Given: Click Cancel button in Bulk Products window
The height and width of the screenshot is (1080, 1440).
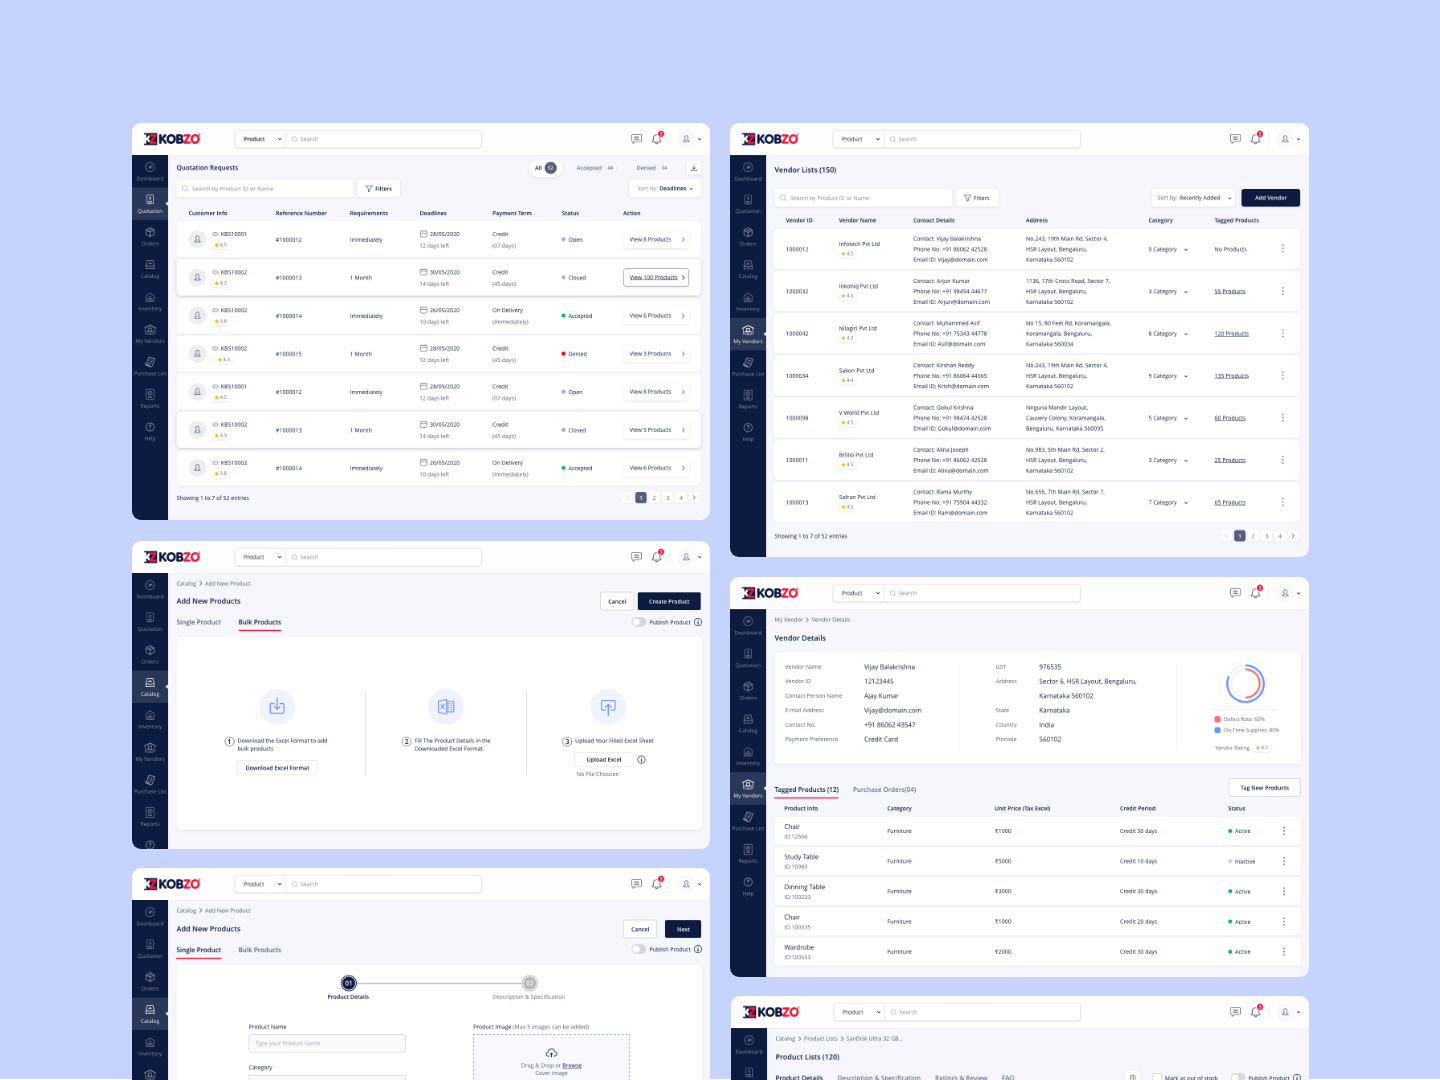Looking at the screenshot, I should tap(617, 601).
